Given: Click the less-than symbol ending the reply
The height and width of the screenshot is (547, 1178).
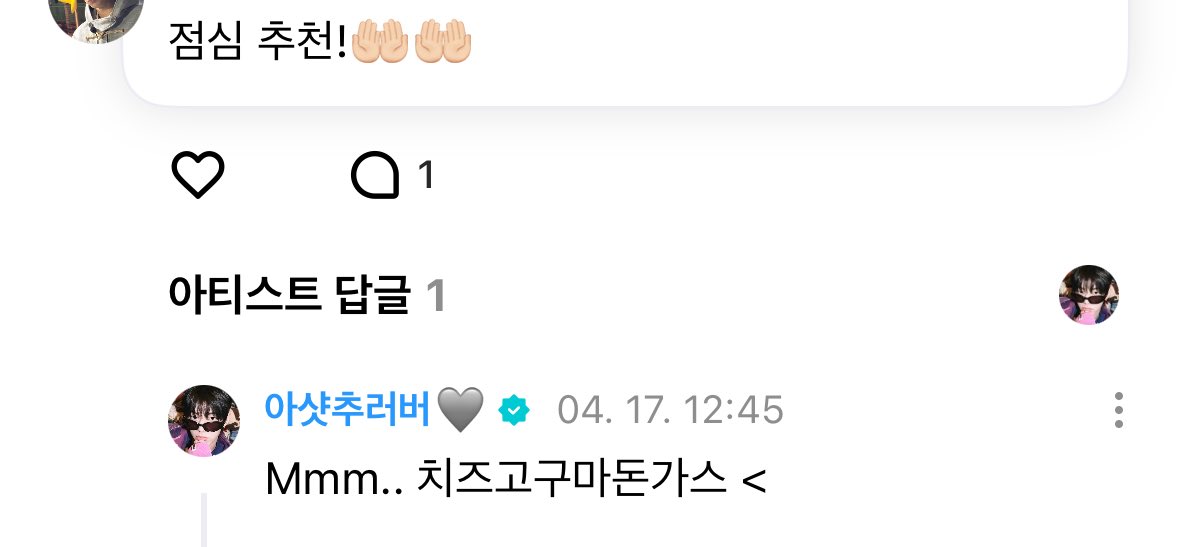Looking at the screenshot, I should 754,480.
